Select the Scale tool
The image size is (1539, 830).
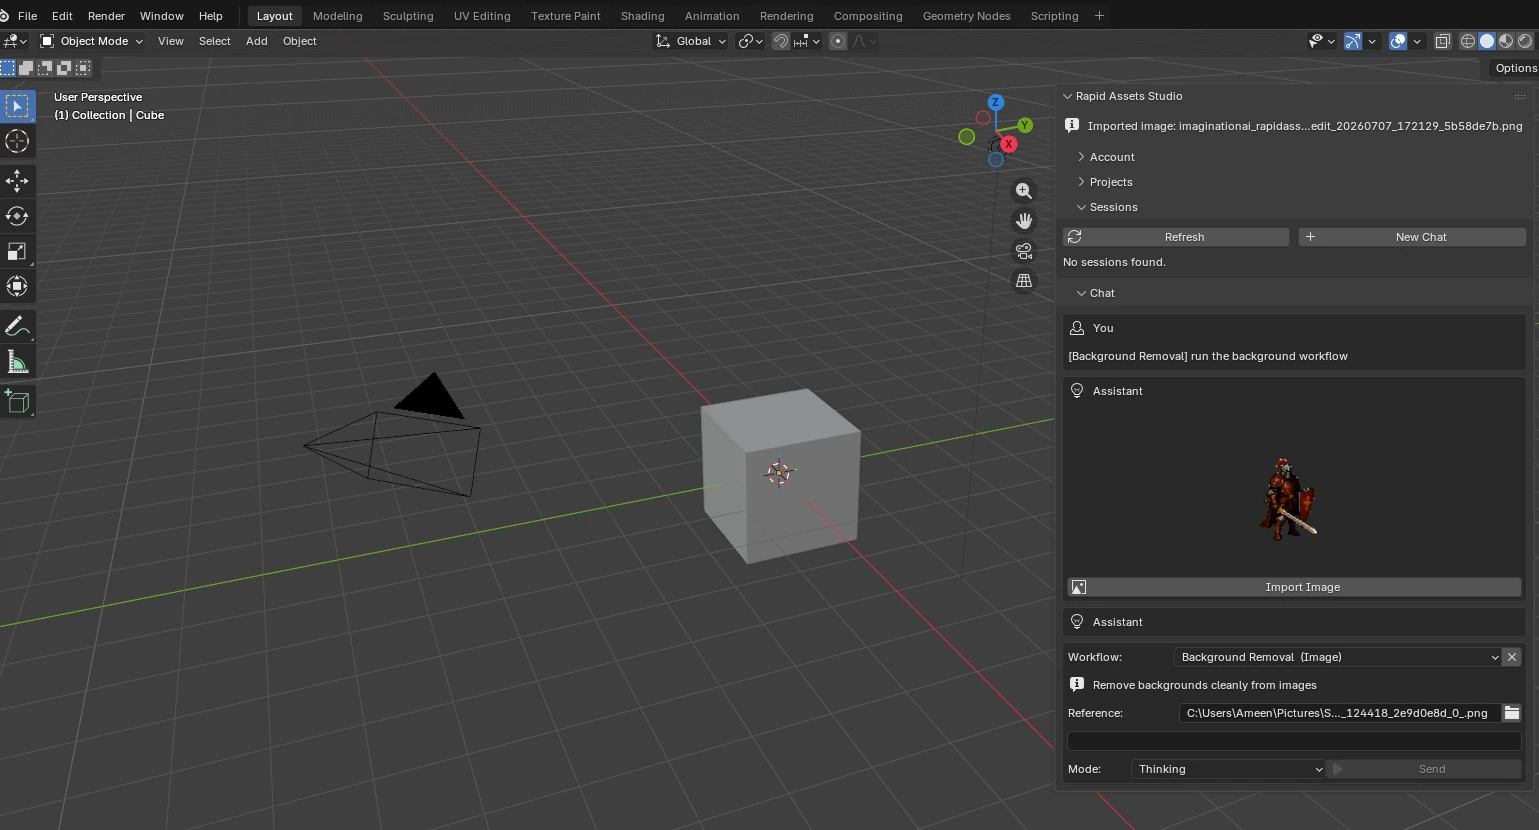tap(17, 251)
